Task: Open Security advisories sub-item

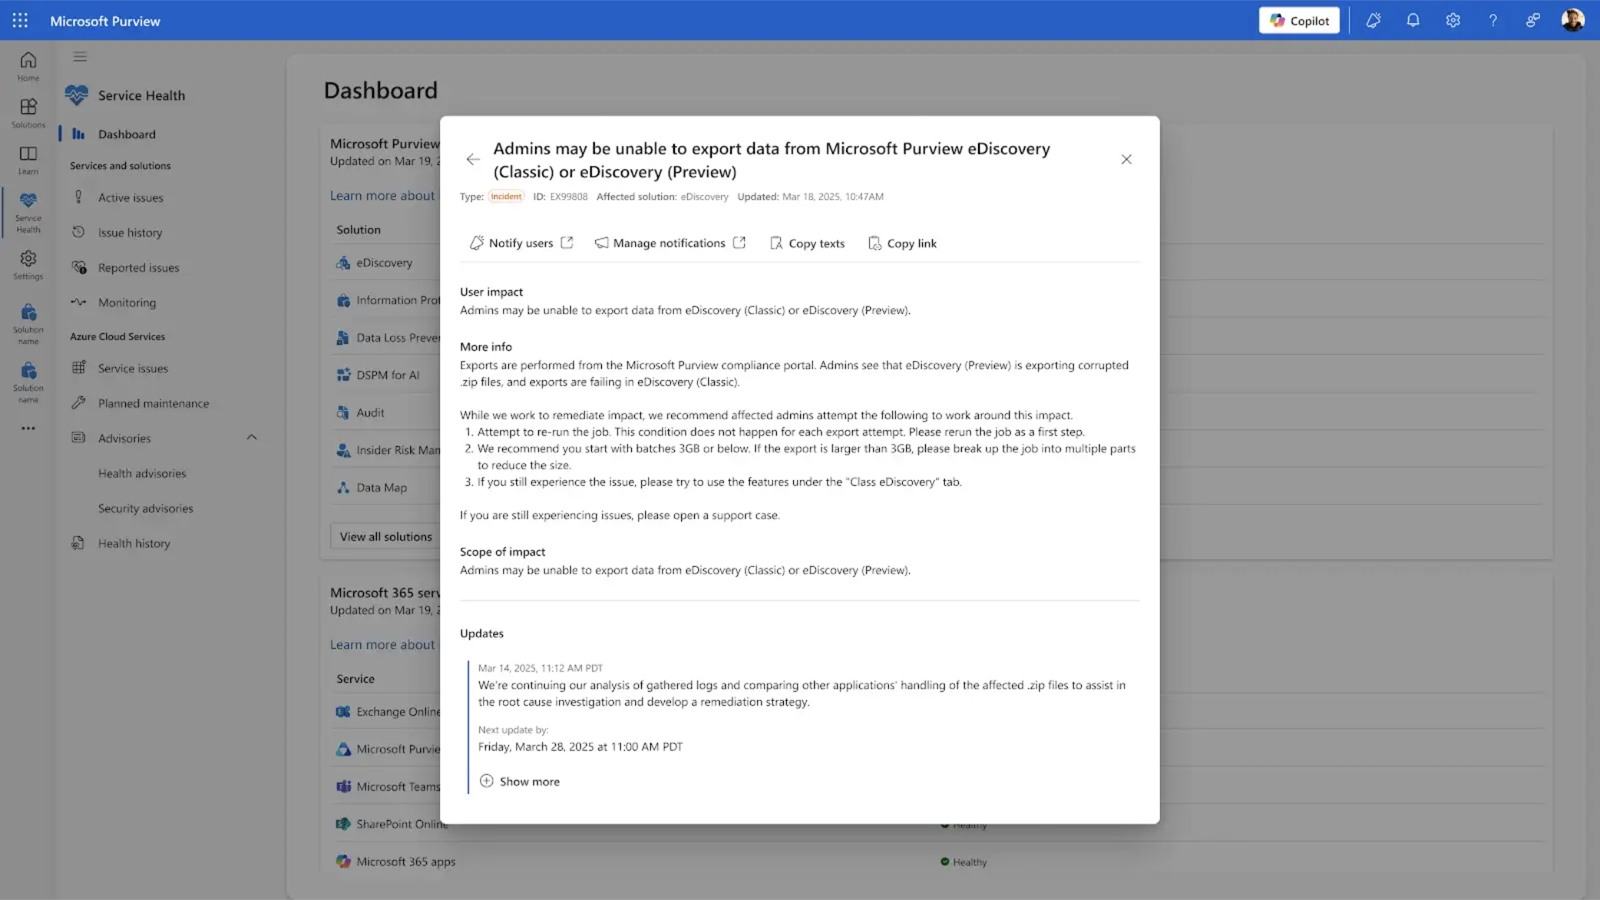Action: pyautogui.click(x=146, y=509)
